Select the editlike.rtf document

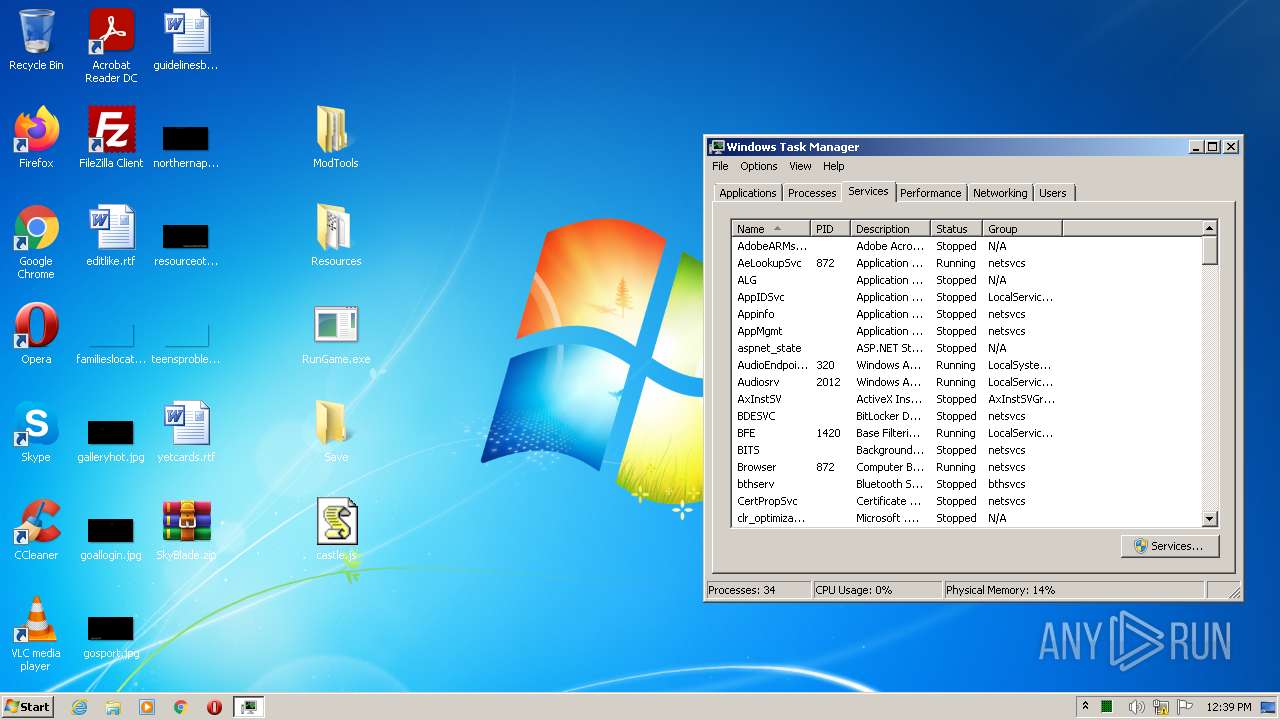(111, 236)
